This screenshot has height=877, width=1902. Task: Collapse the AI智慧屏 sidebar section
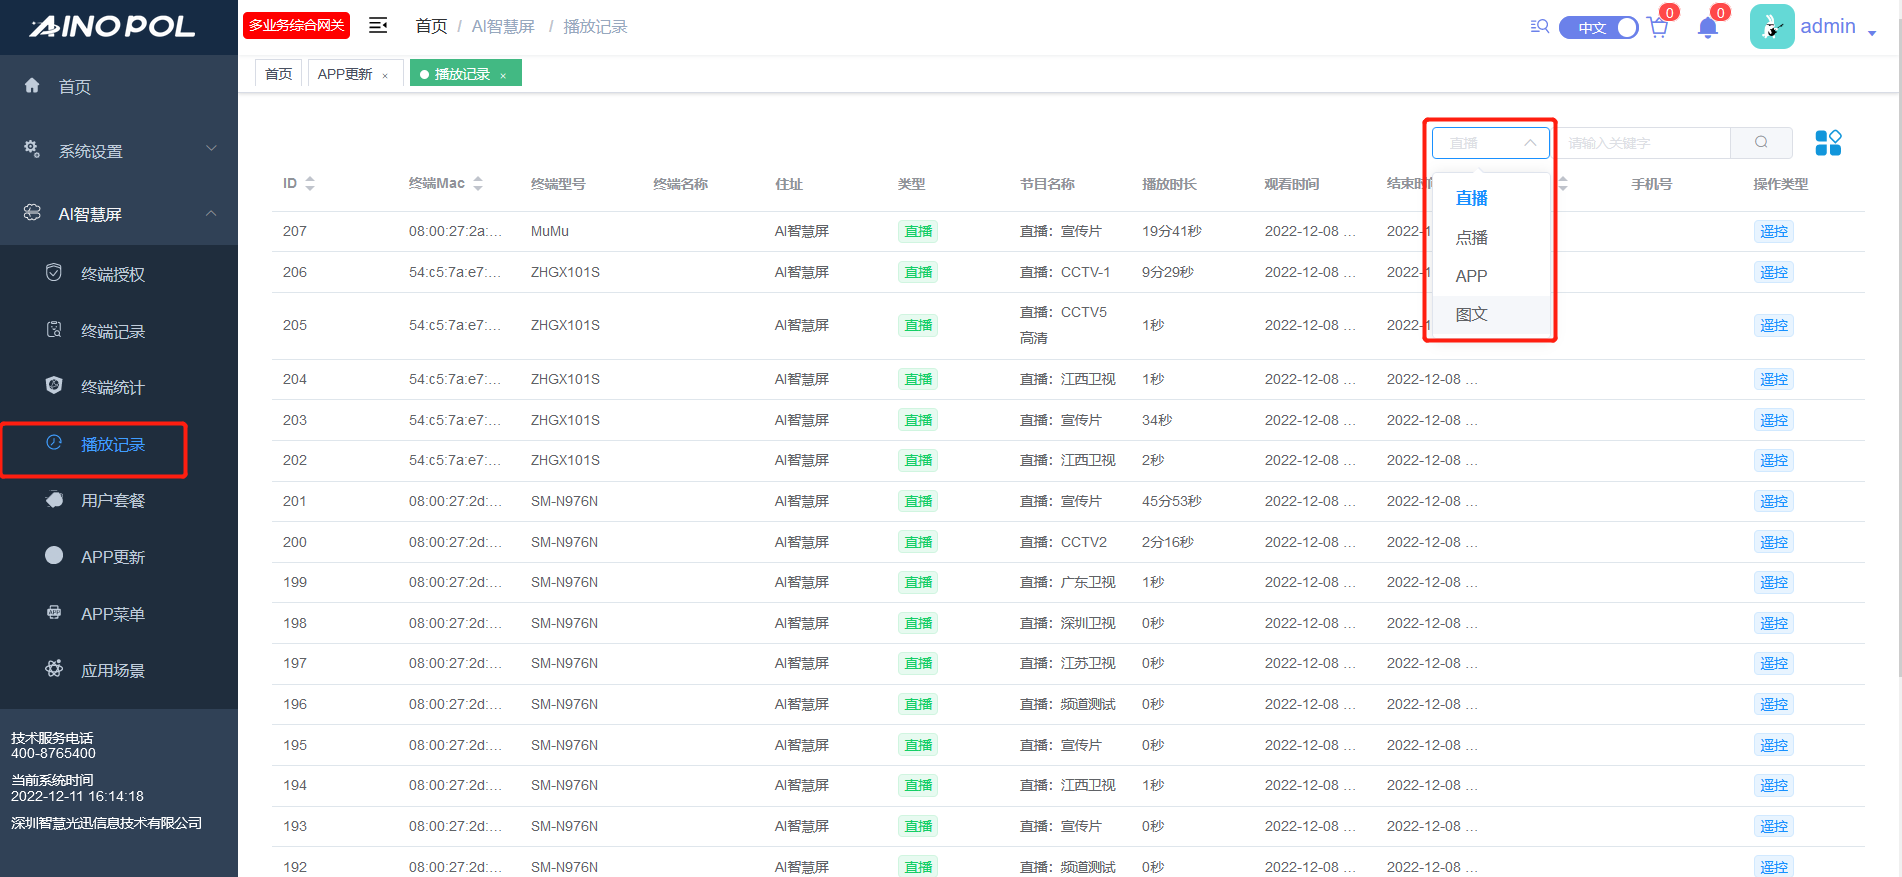[119, 214]
